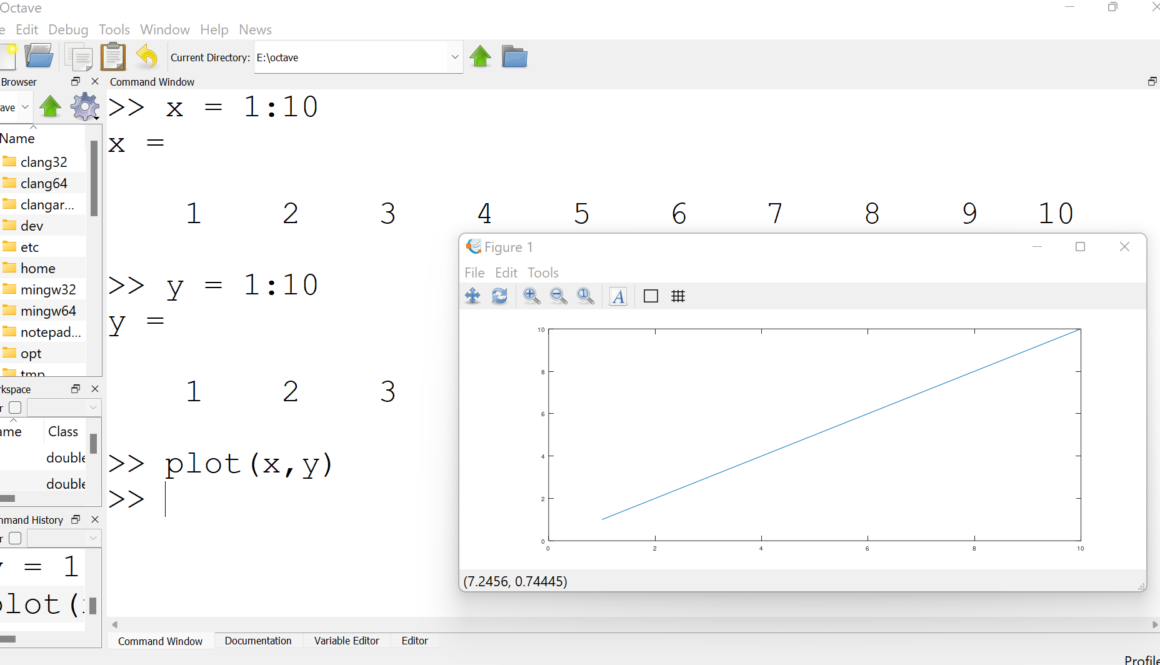Toggle grid icon in Figure 1
This screenshot has height=665, width=1160.
[678, 297]
